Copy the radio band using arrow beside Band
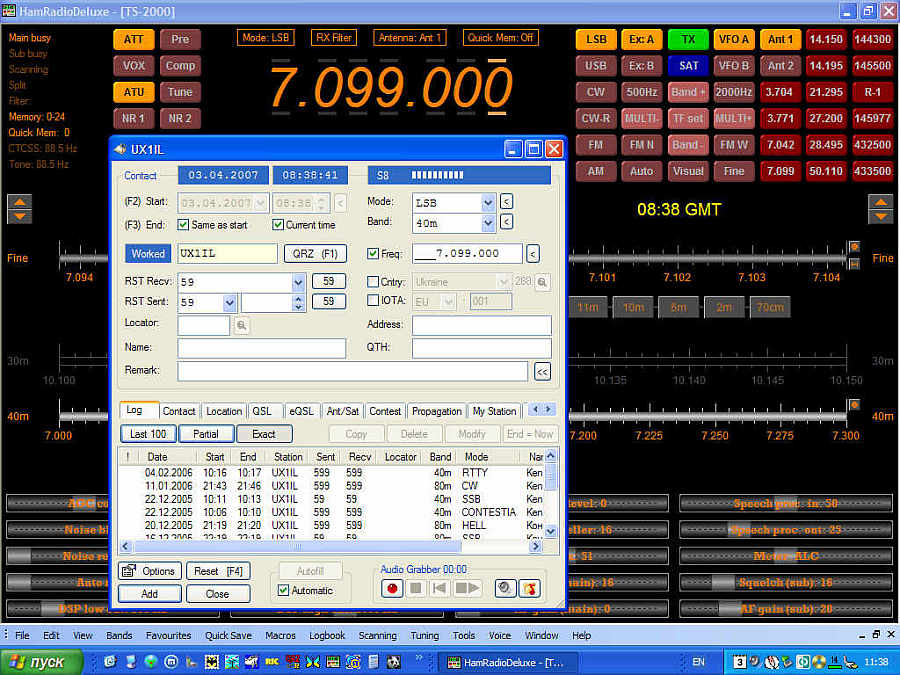The image size is (900, 675). pos(506,222)
